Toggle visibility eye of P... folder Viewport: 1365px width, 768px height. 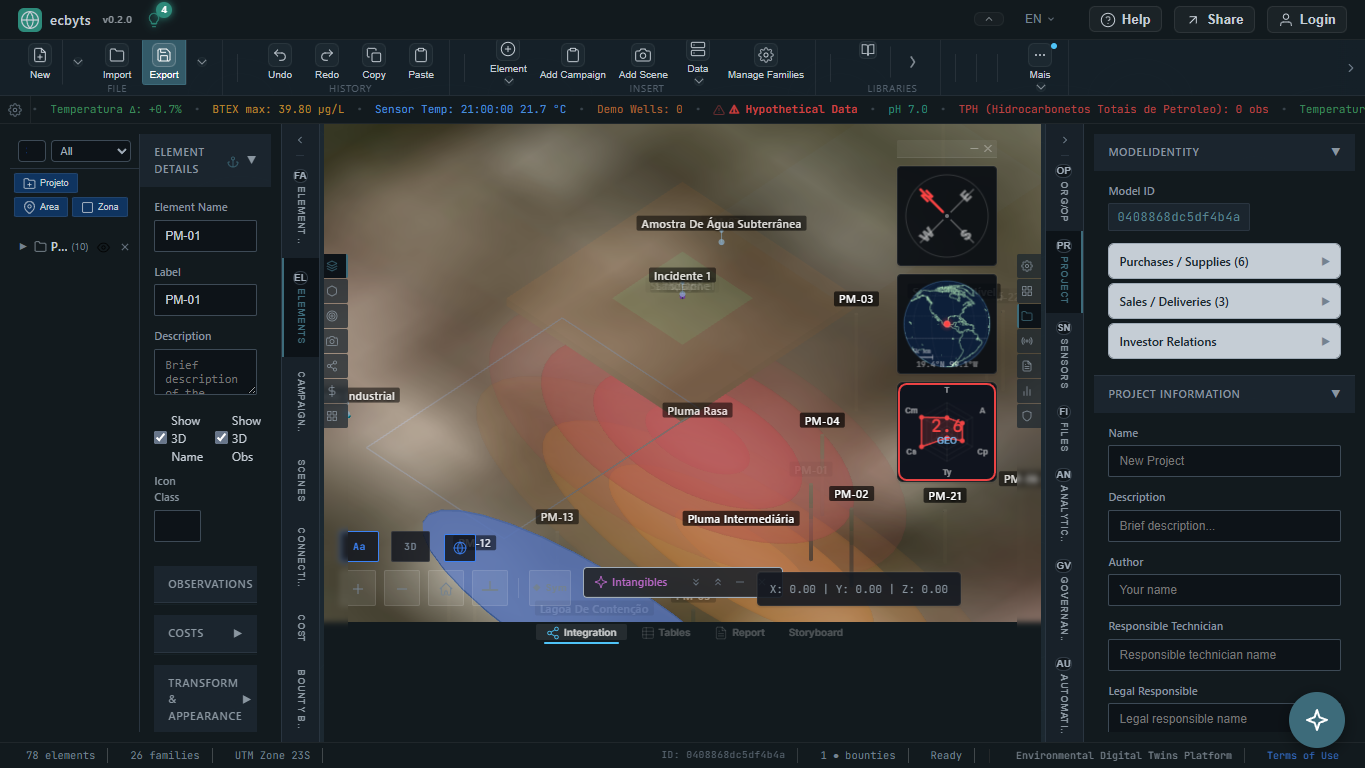103,247
